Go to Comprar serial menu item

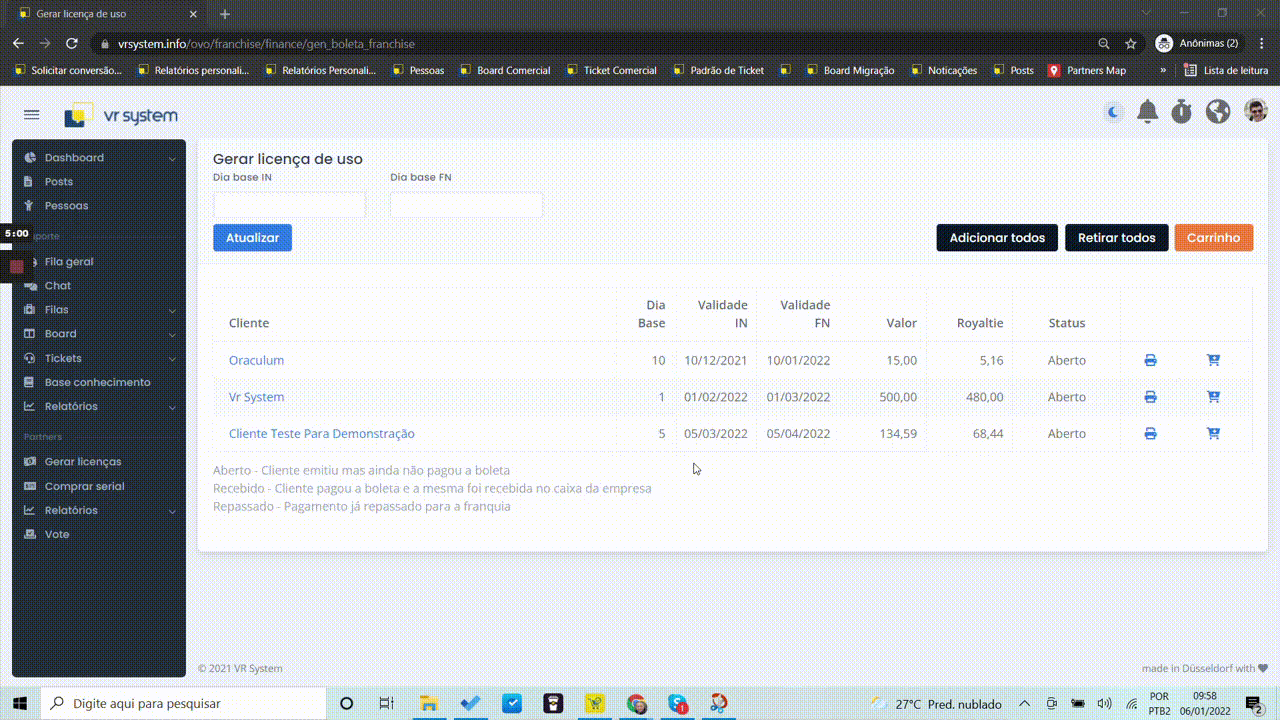coord(84,486)
